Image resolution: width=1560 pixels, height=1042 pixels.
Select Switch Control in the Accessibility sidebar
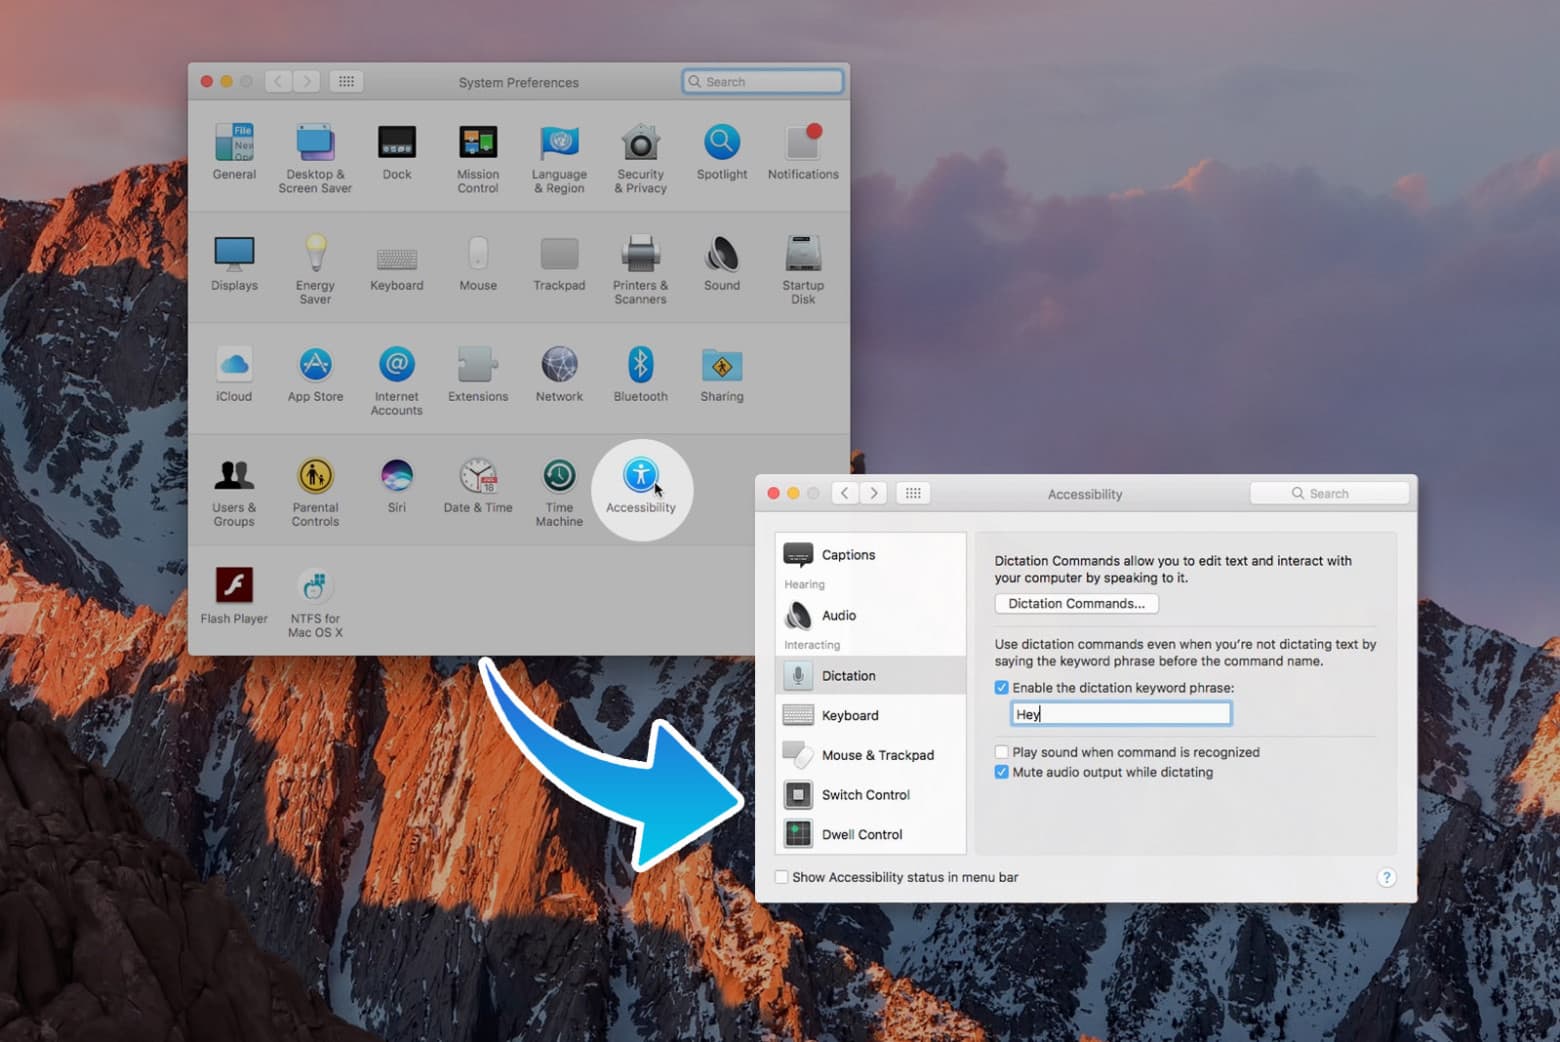coord(866,794)
